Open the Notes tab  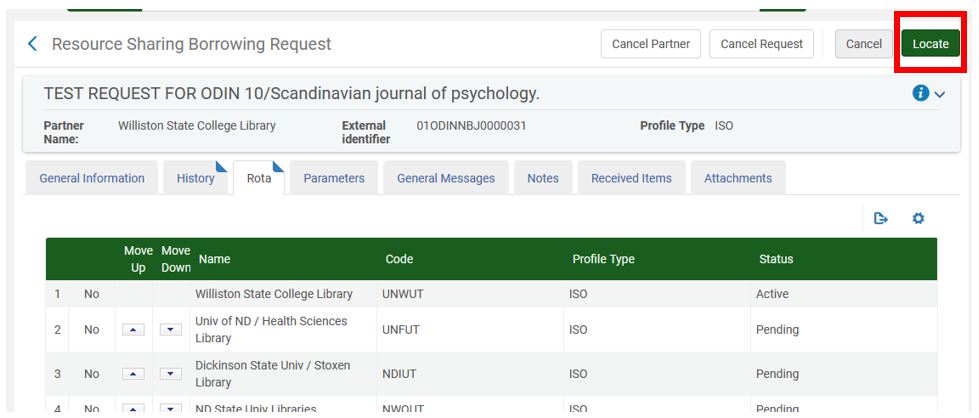pos(543,178)
